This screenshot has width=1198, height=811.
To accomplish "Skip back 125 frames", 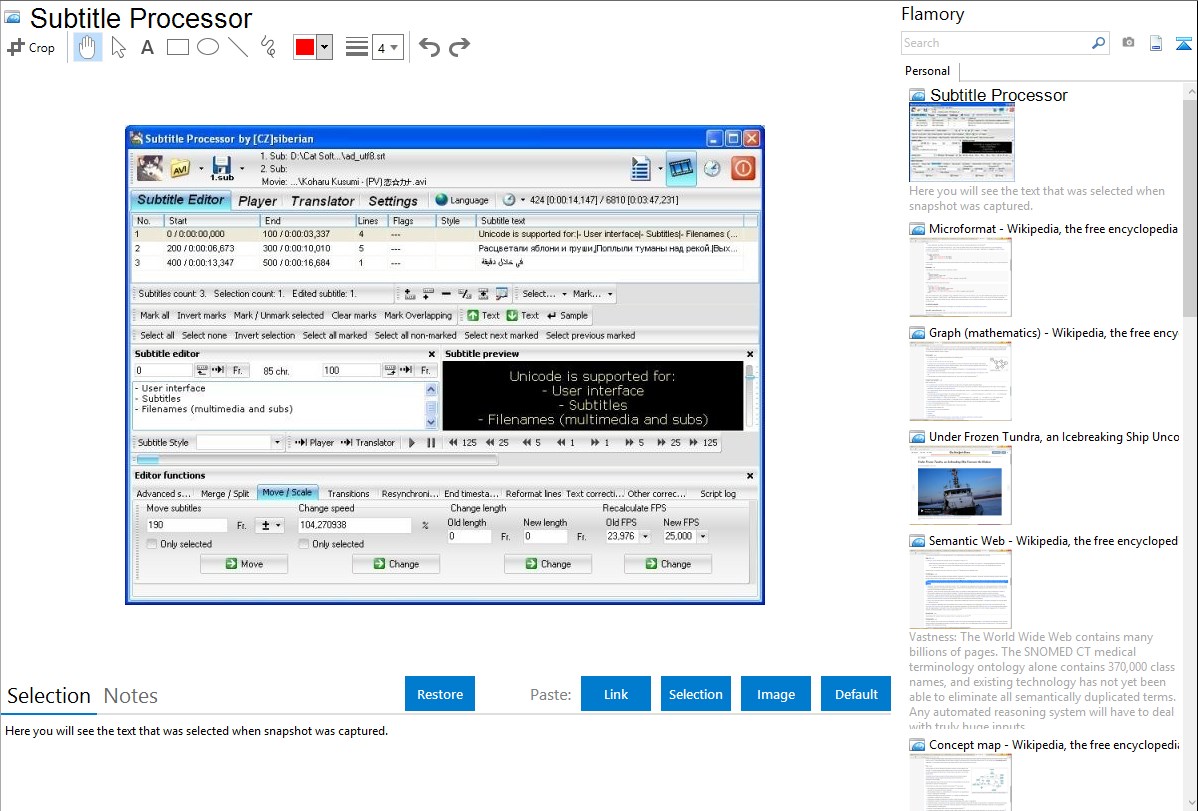I will (x=462, y=443).
